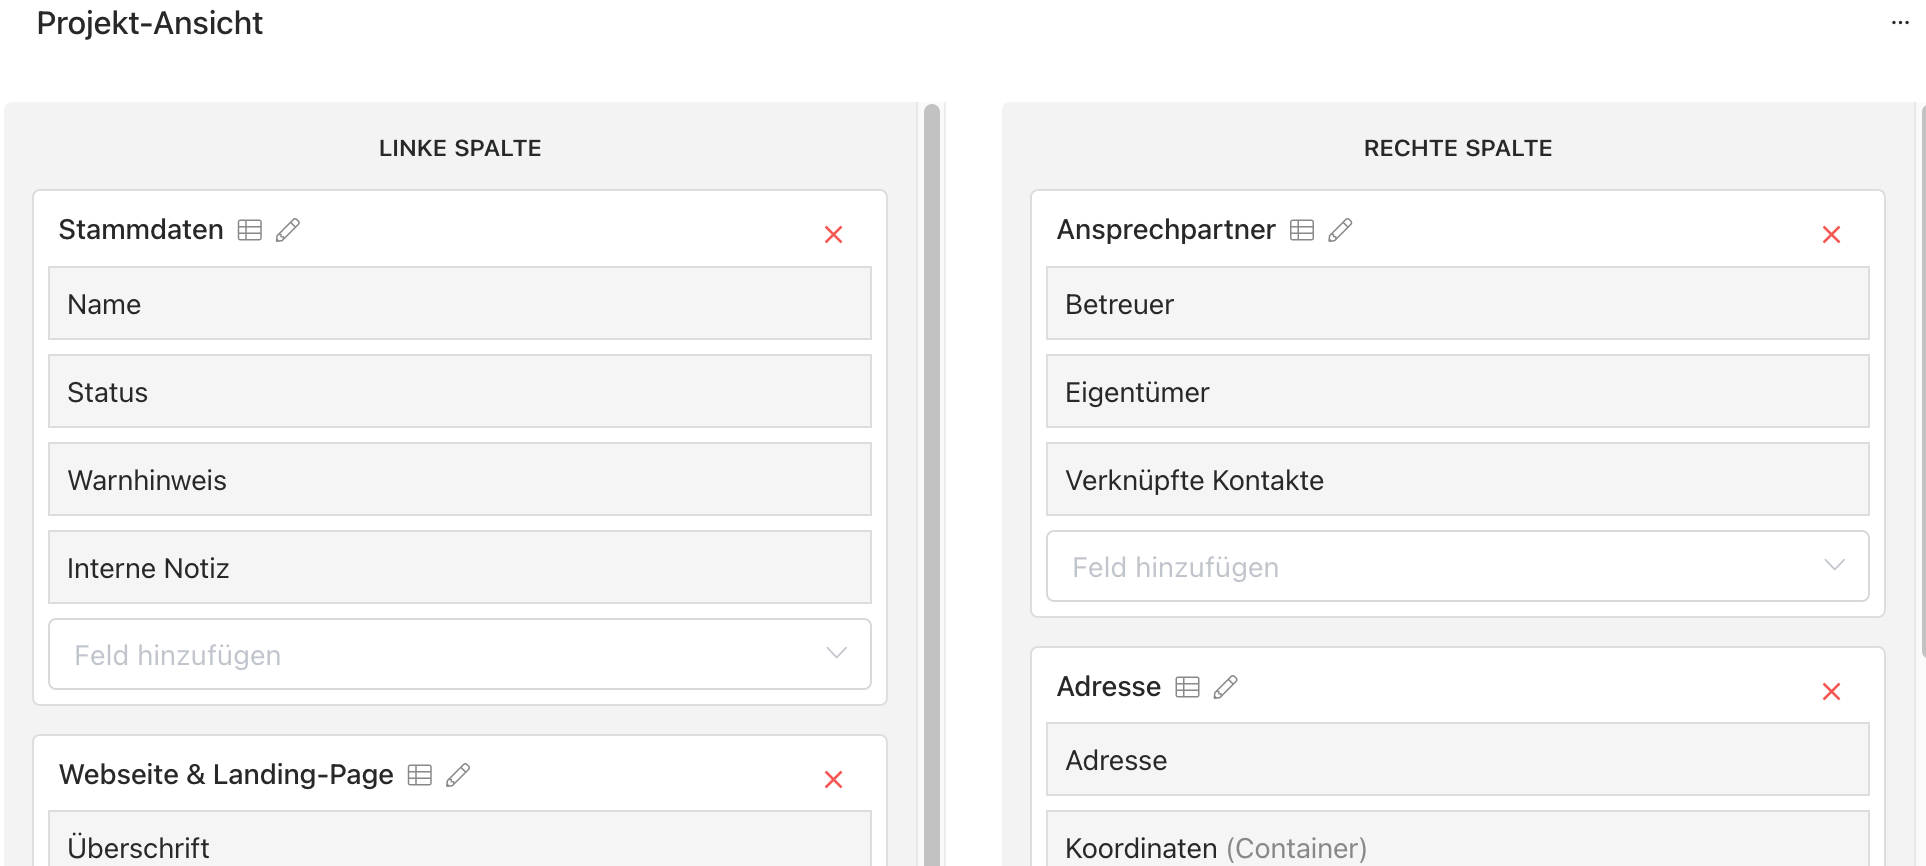
Task: Click the table icon beside Webseite & Landing-Page
Action: [x=420, y=775]
